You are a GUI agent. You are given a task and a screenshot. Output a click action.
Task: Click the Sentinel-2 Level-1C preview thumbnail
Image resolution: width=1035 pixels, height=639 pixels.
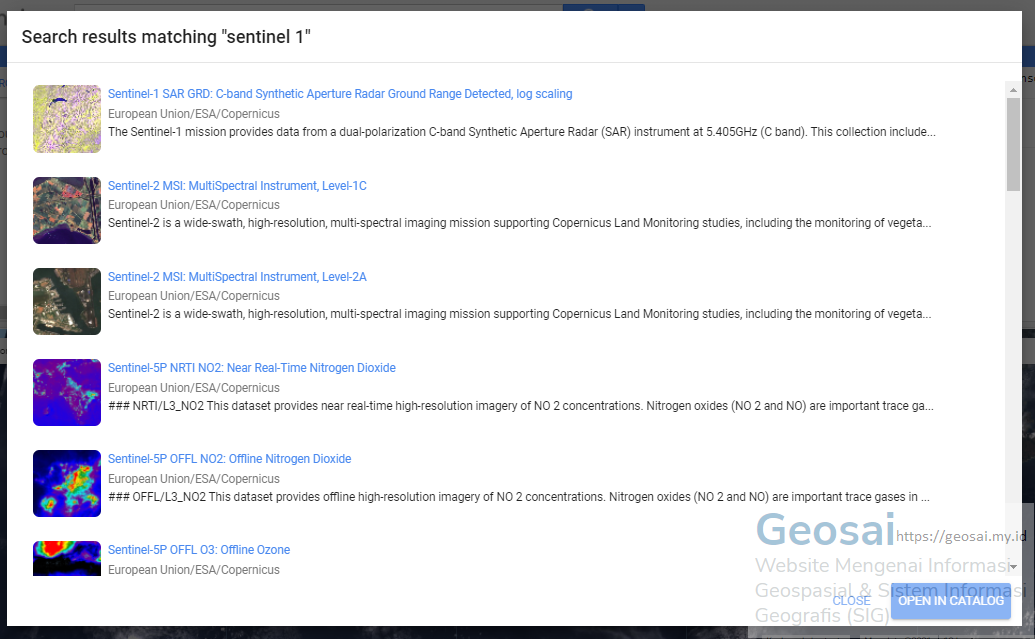[x=66, y=210]
